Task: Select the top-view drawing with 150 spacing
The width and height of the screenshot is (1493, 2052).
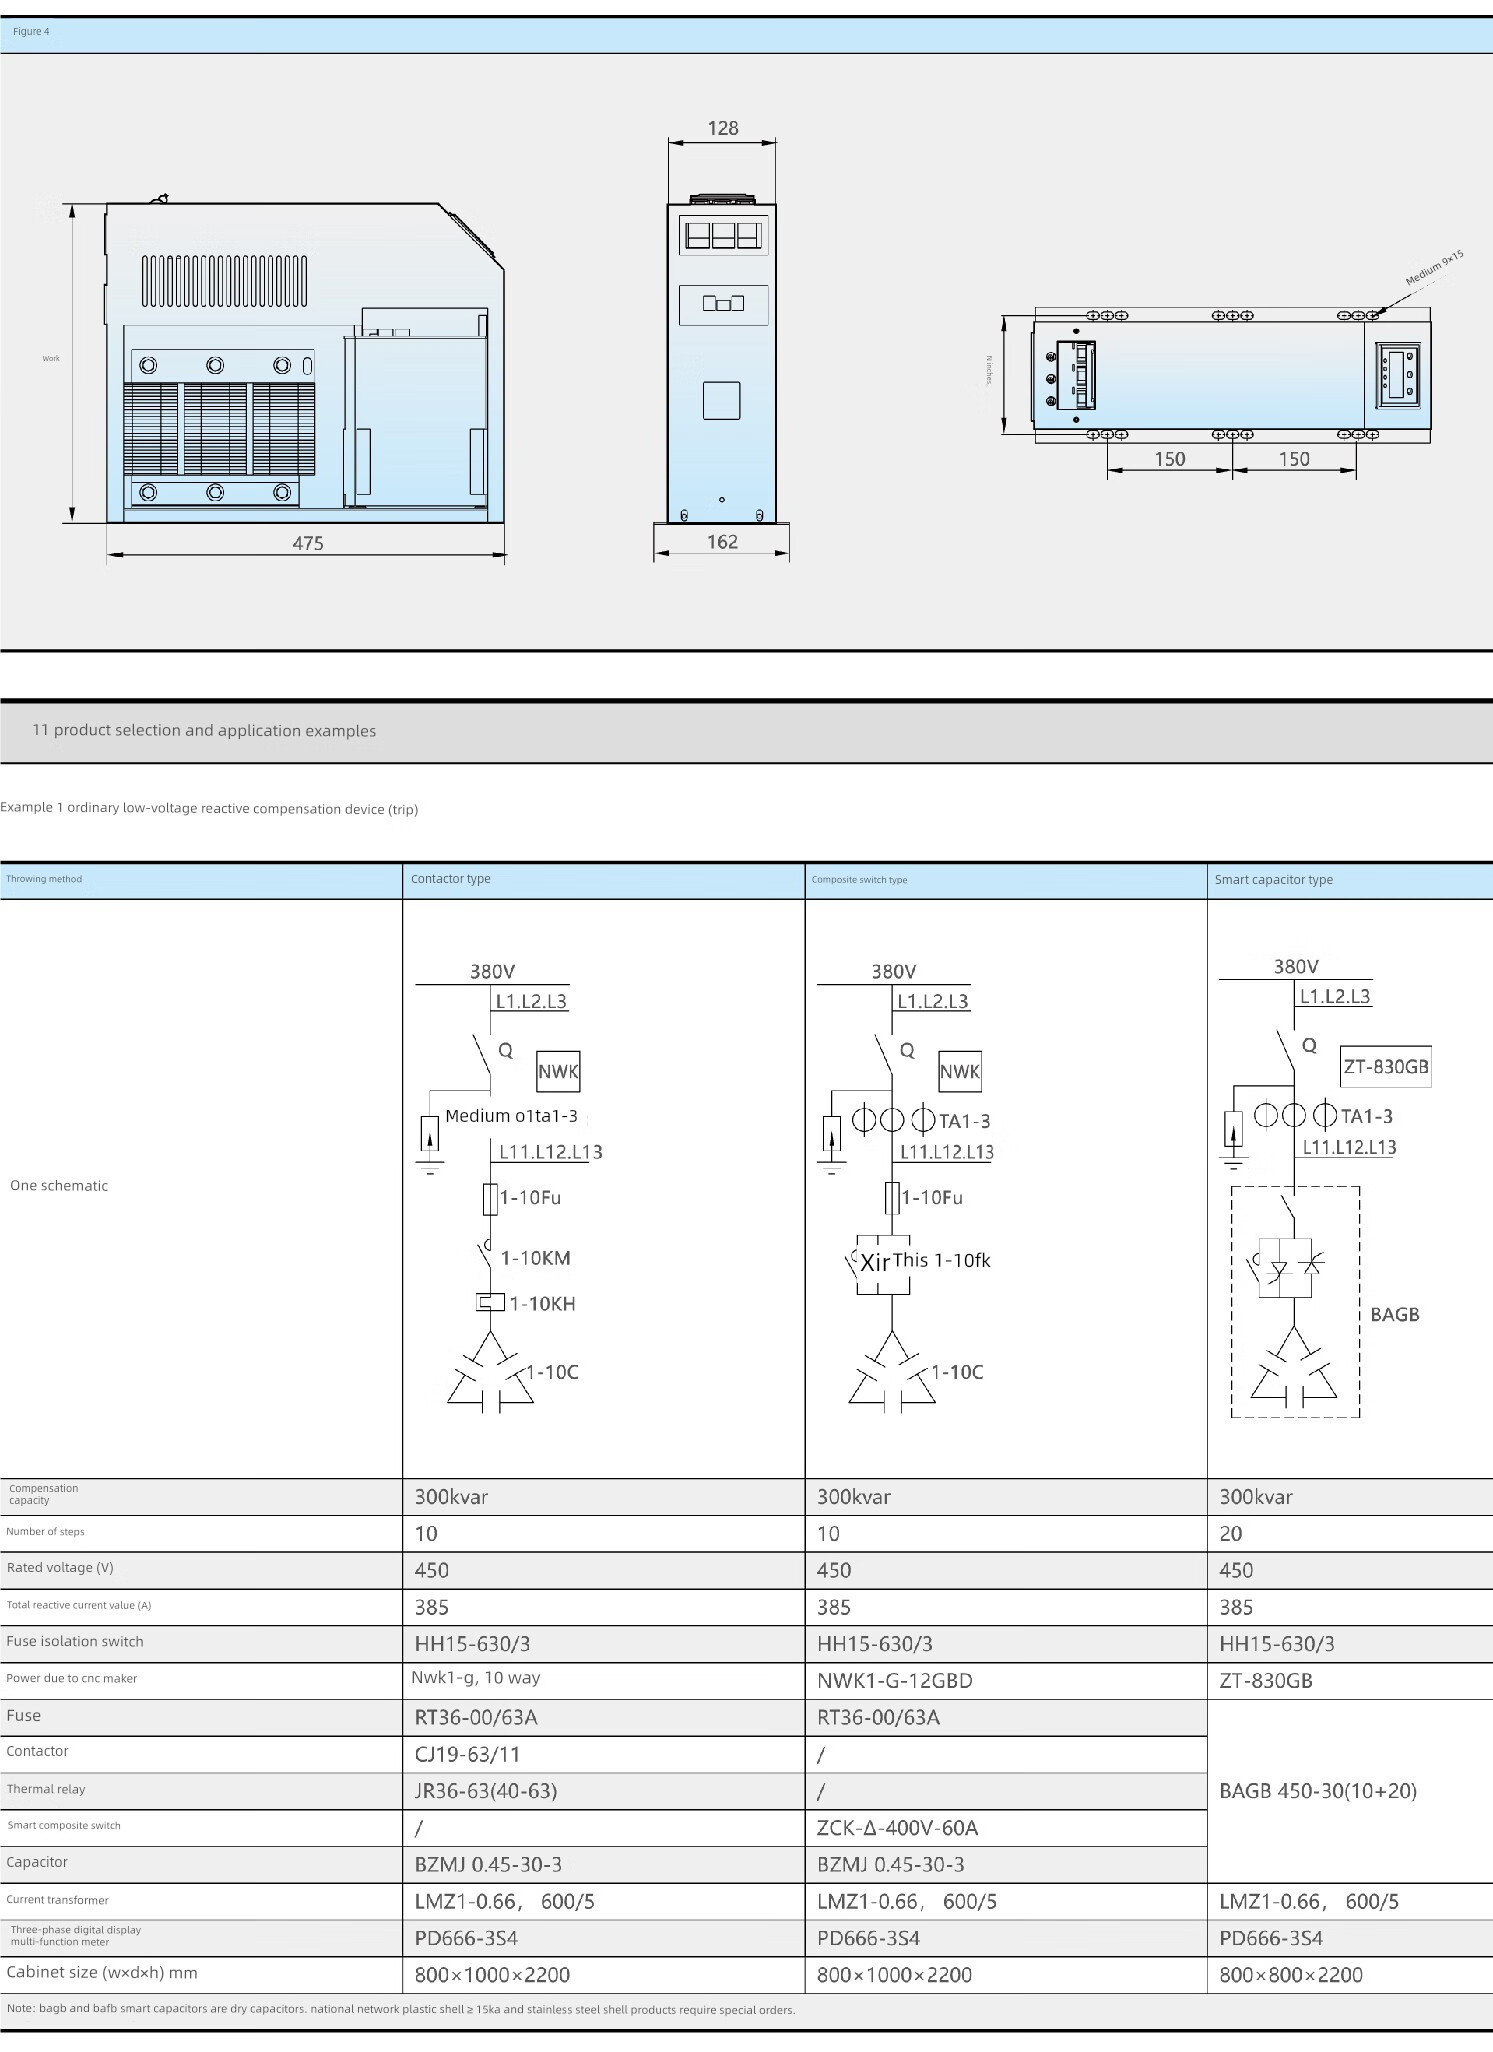Action: pos(1230,374)
